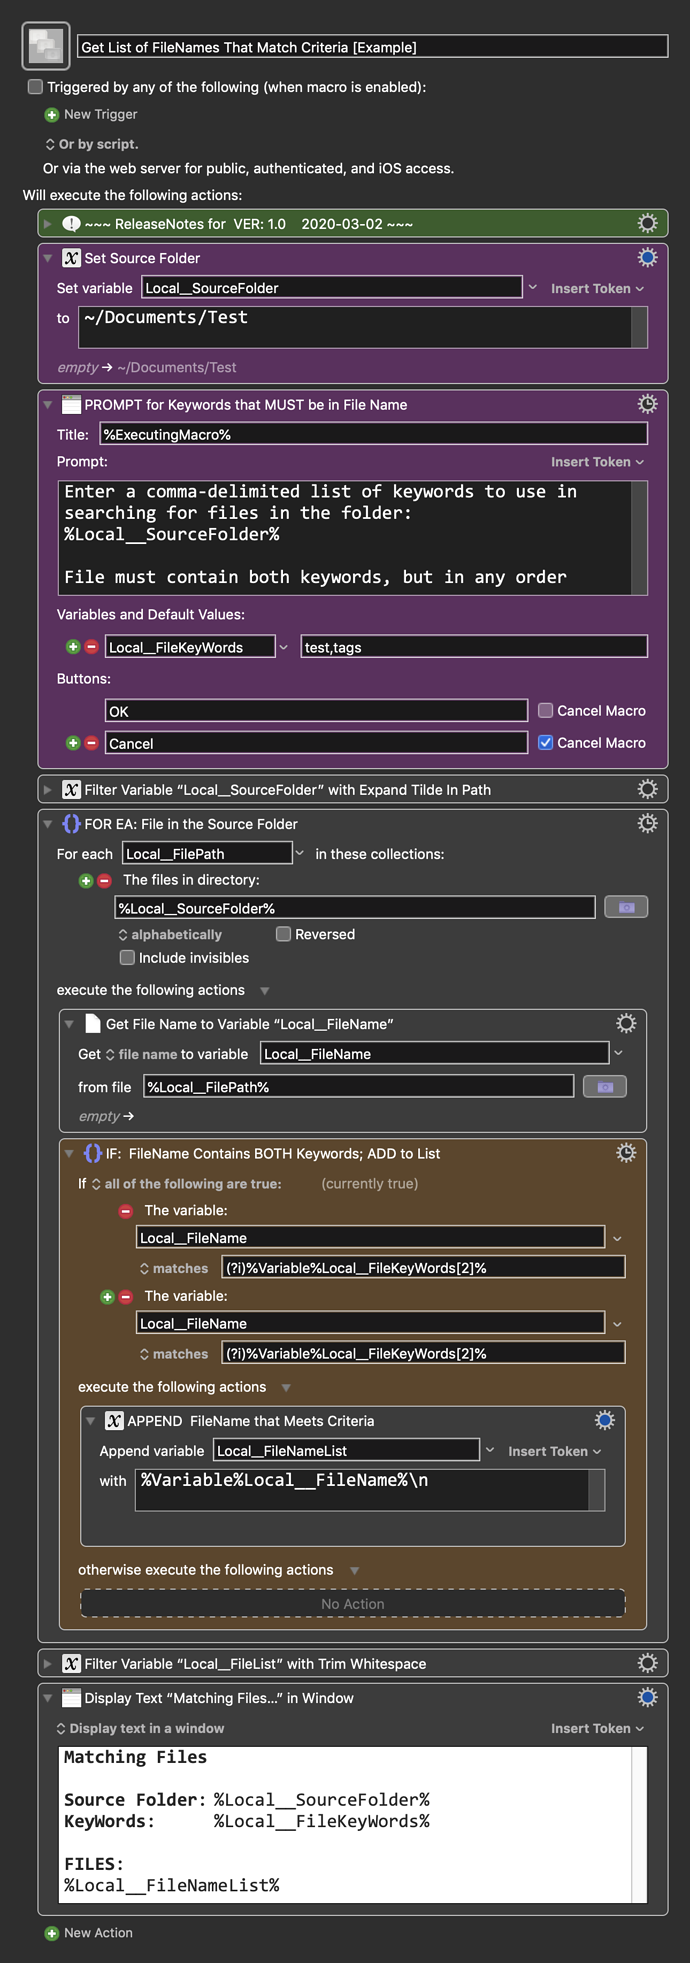
Task: Choose folder button next to %Local__SourceFolder% directory
Action: (x=626, y=907)
